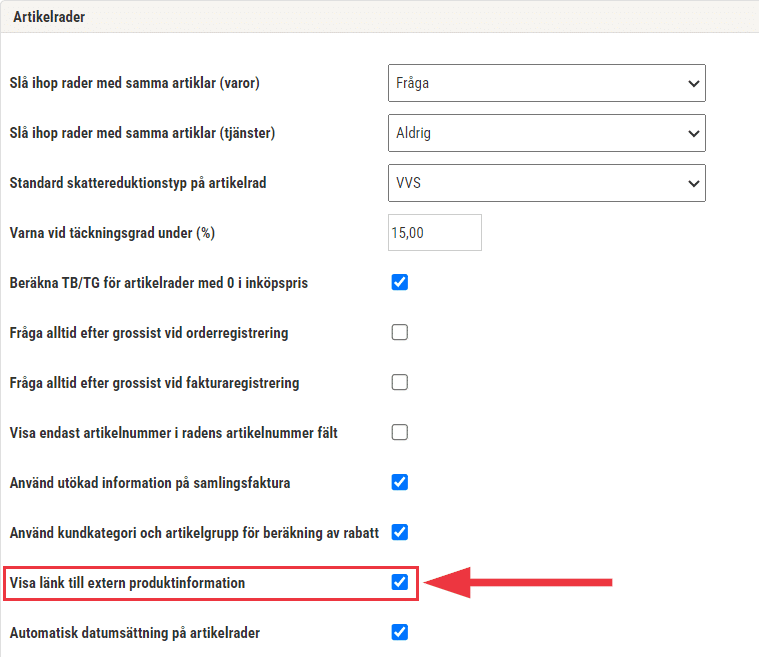Disable 'Använd utökad information på samlingsfaktura'
This screenshot has height=657, width=759.
click(400, 482)
